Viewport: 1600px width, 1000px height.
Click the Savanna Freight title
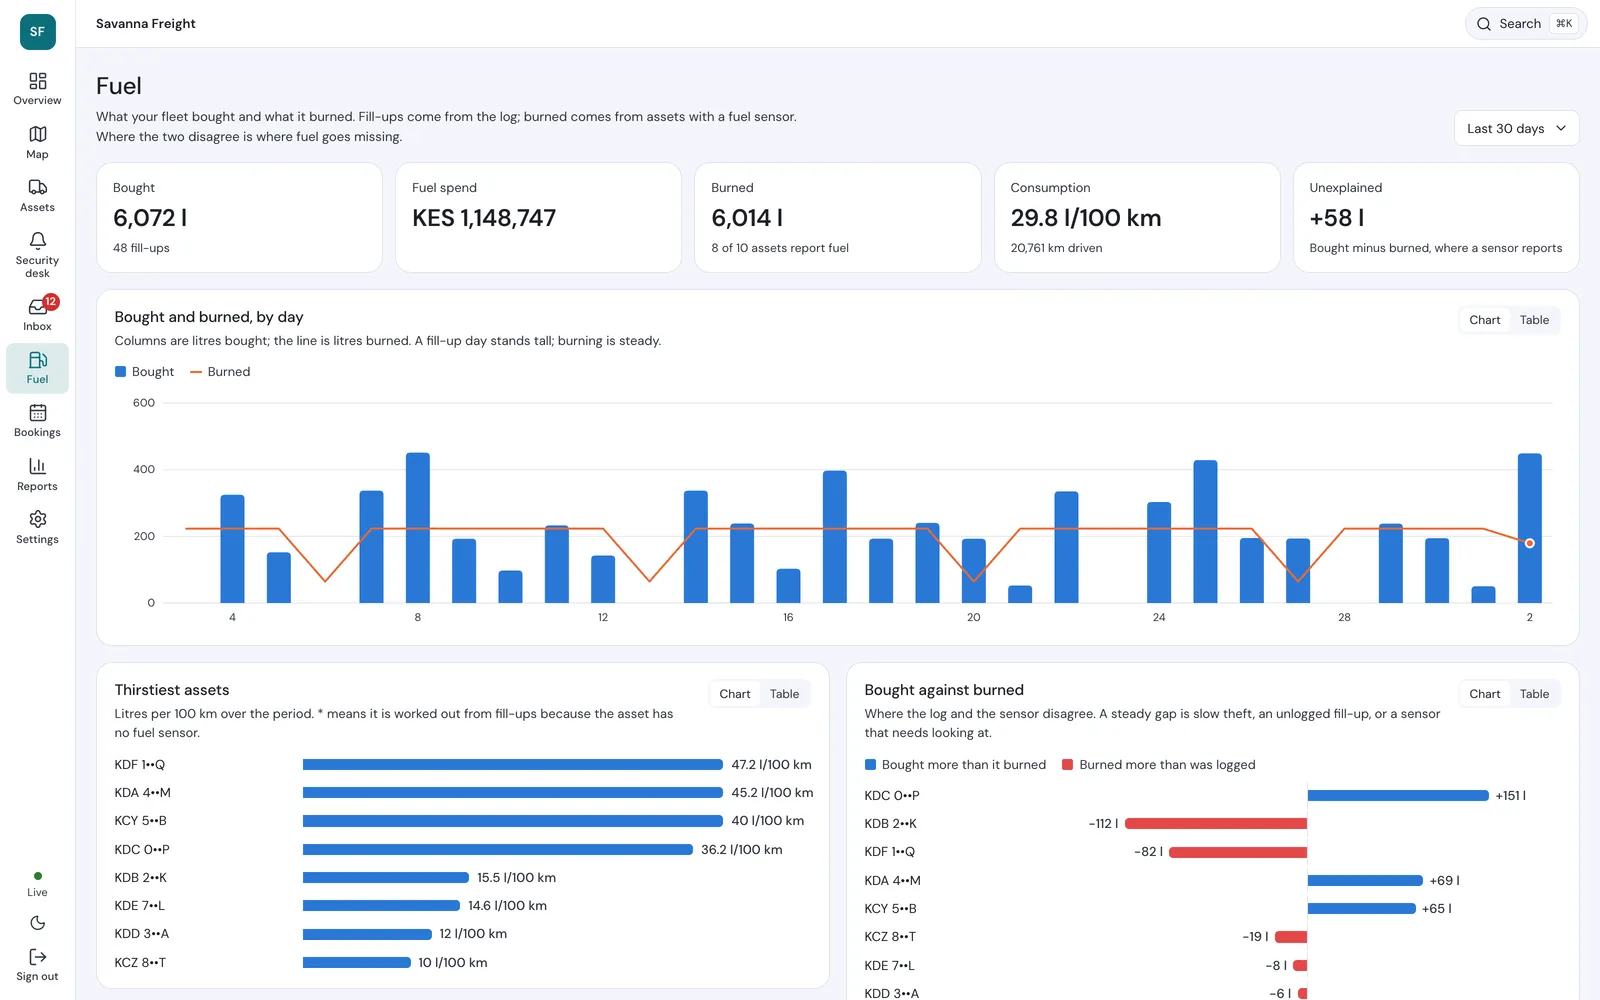146,24
